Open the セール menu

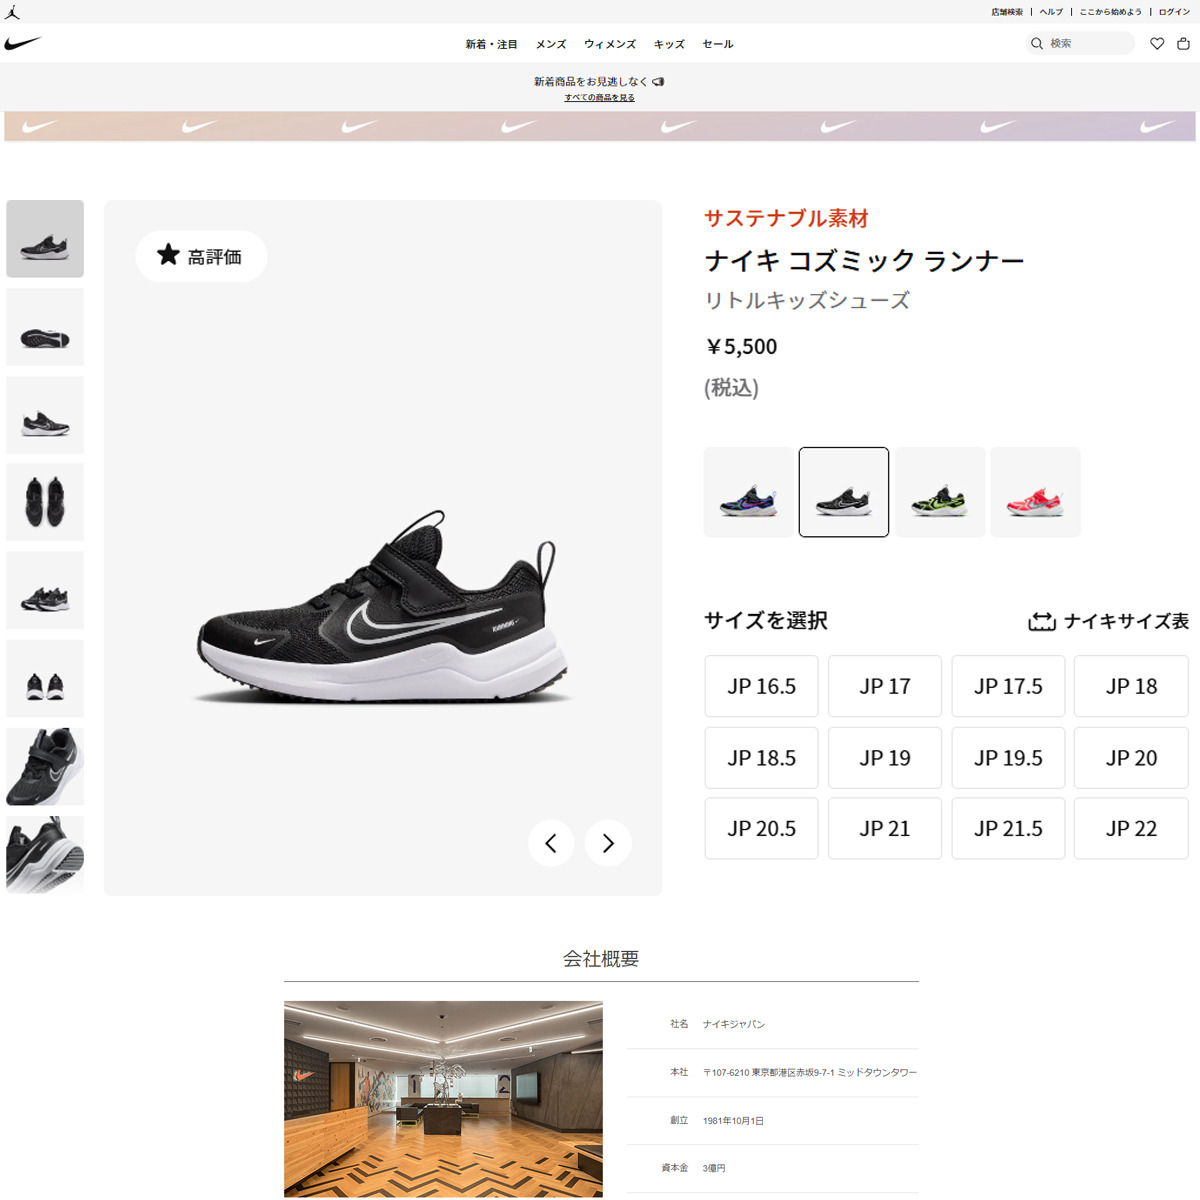click(x=718, y=44)
